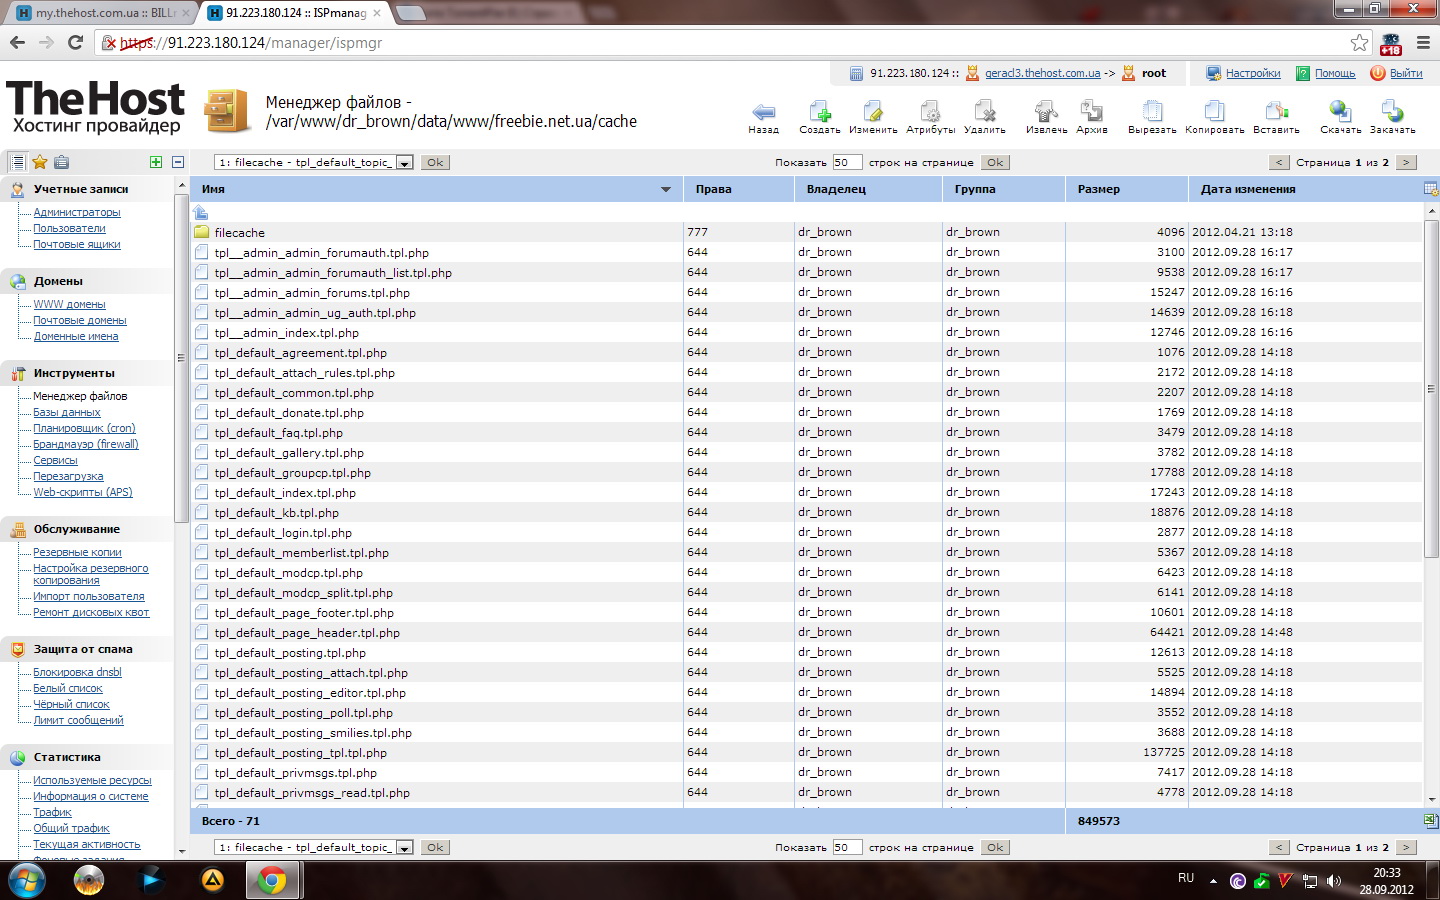The width and height of the screenshot is (1440, 900).
Task: Open the top filecache page-range dropdown
Action: click(404, 163)
